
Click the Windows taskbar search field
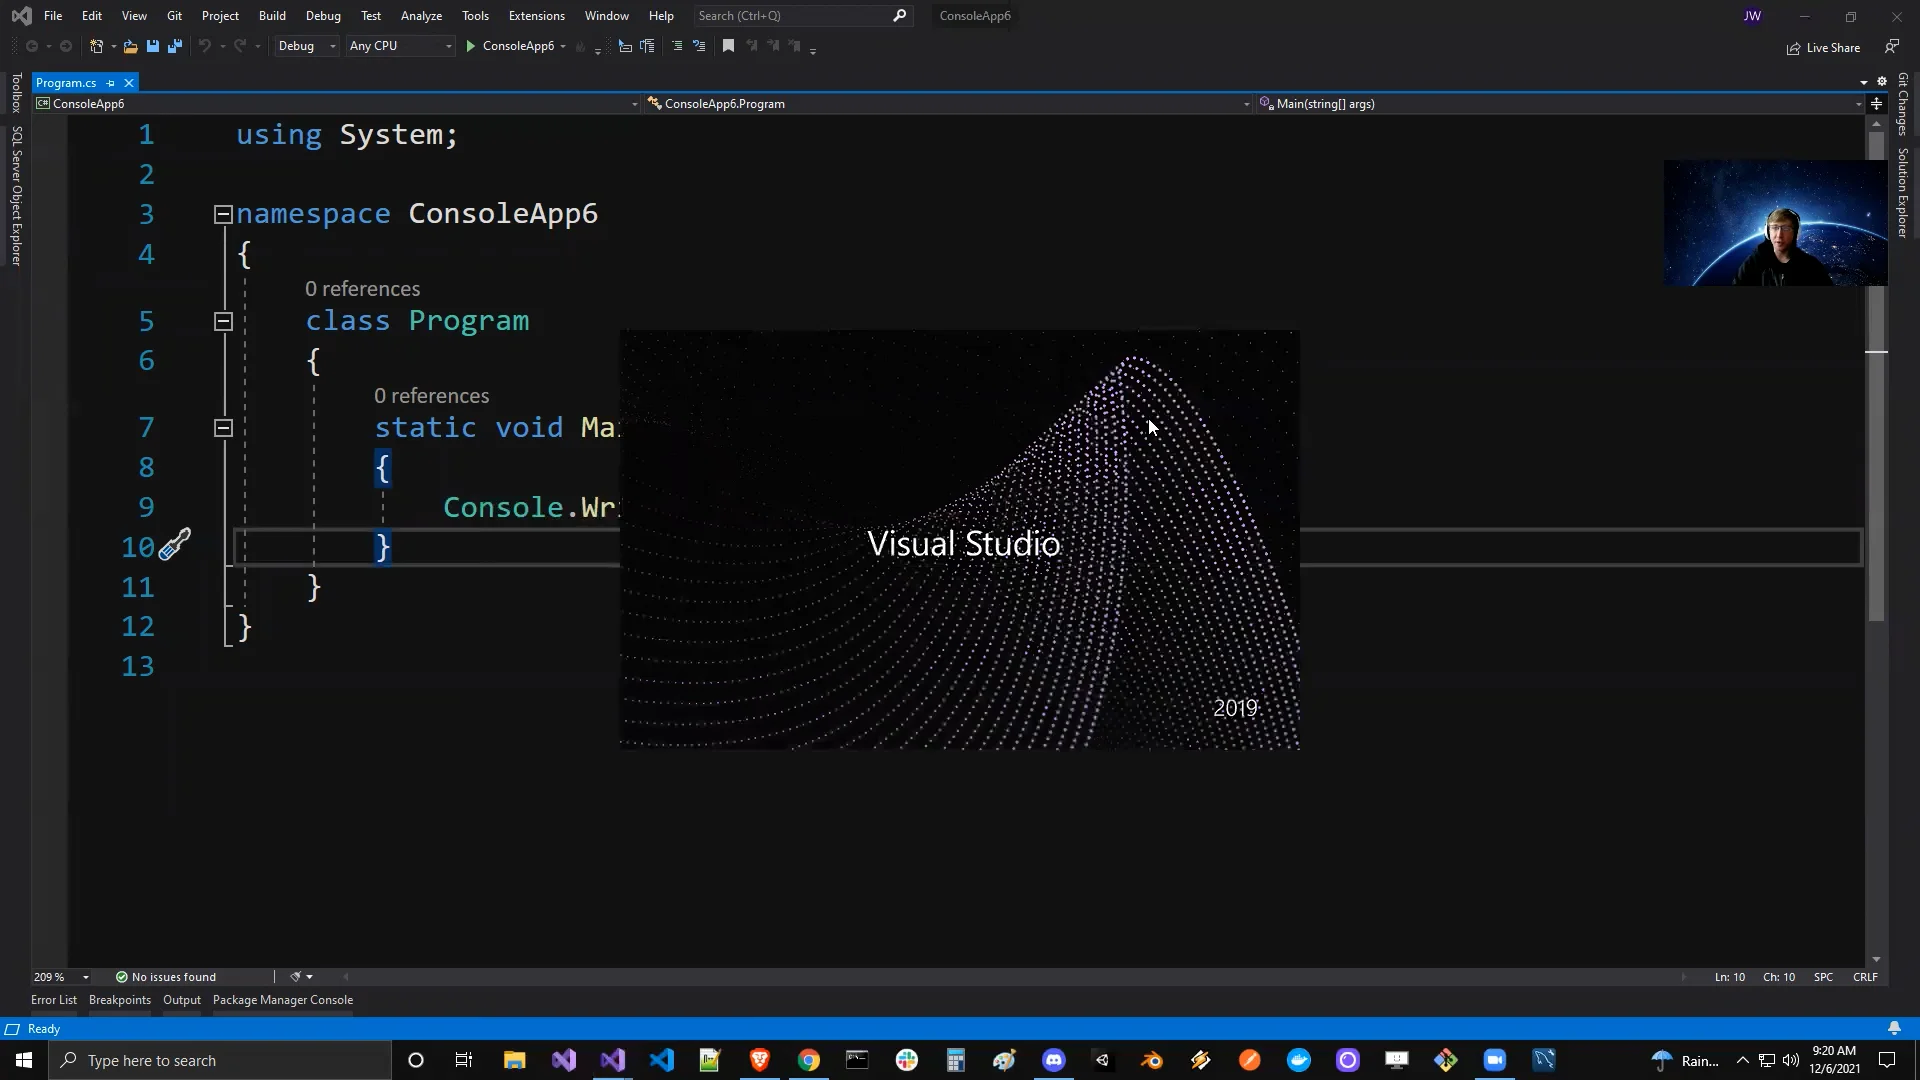click(220, 1060)
